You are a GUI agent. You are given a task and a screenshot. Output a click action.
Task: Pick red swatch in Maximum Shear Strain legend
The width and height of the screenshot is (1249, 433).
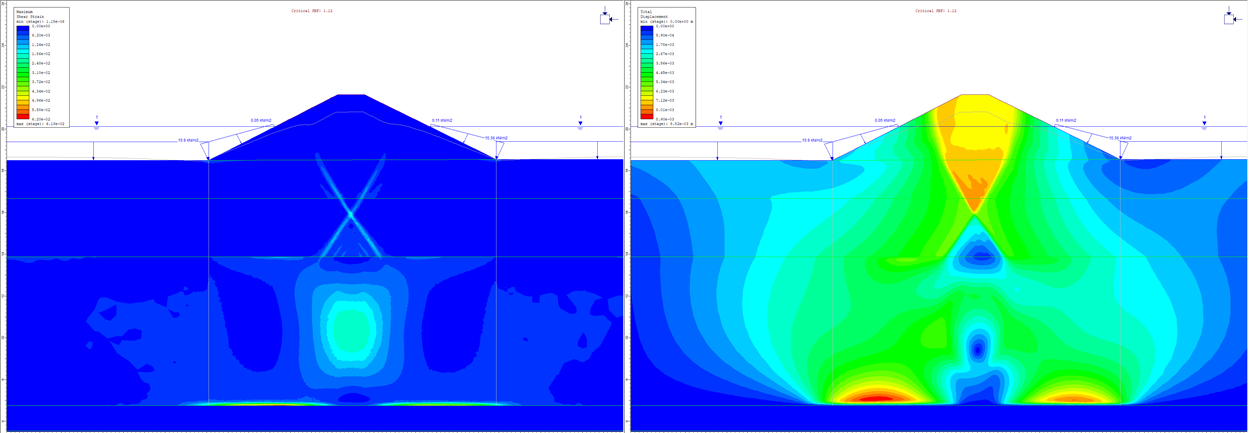pos(23,115)
